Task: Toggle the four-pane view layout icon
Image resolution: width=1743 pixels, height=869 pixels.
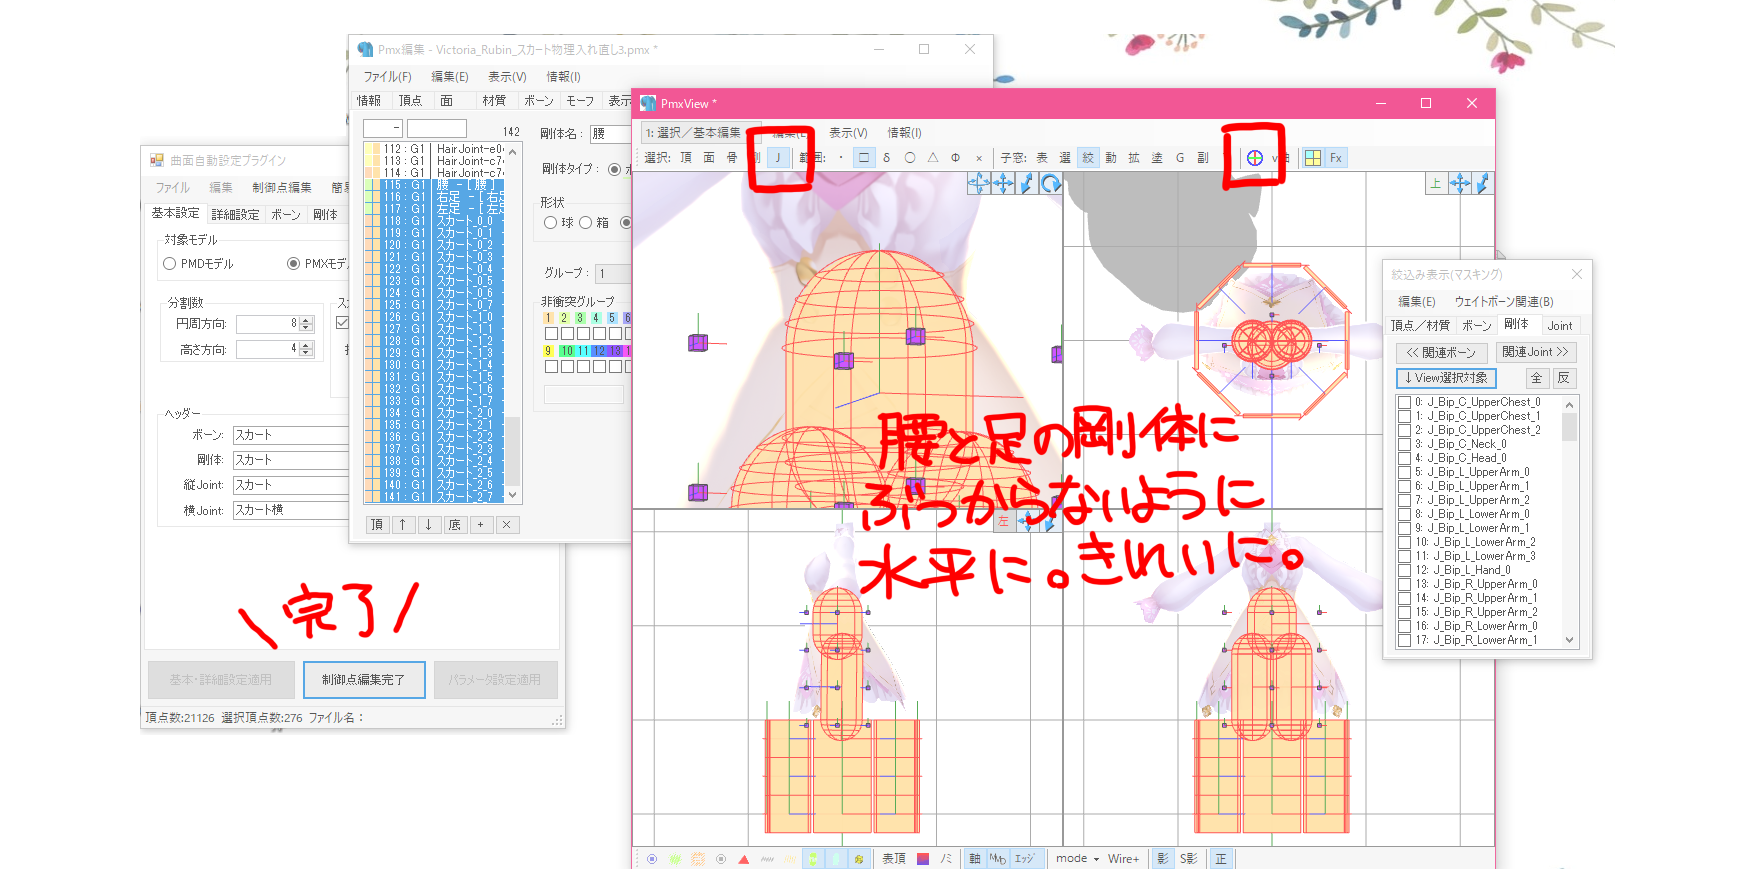Action: click(x=1313, y=158)
